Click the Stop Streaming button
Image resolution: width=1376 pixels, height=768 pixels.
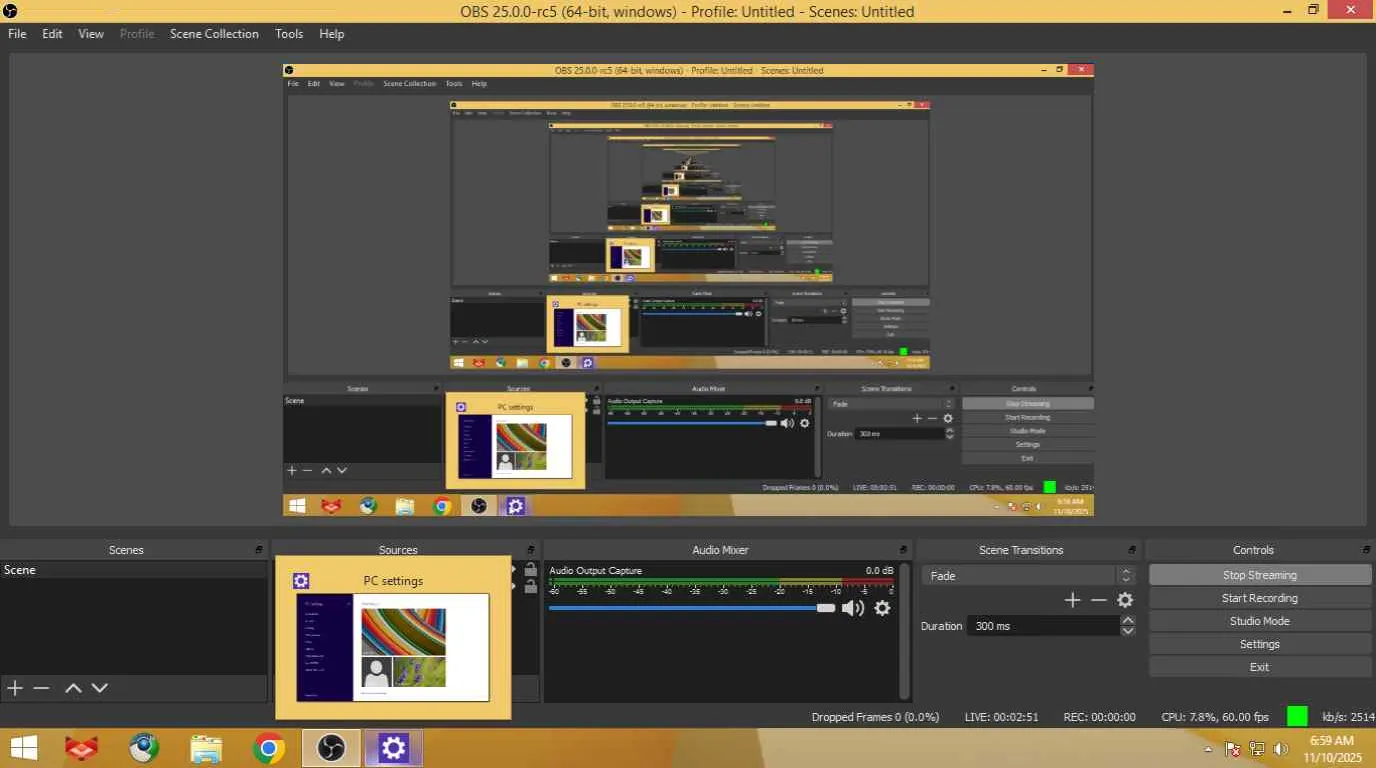pyautogui.click(x=1260, y=575)
